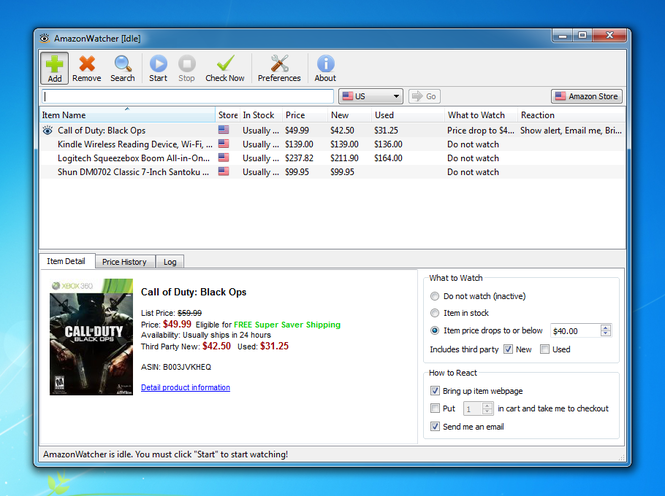Select Item price drops to or below
Screen dimensions: 665x496
coord(434,330)
